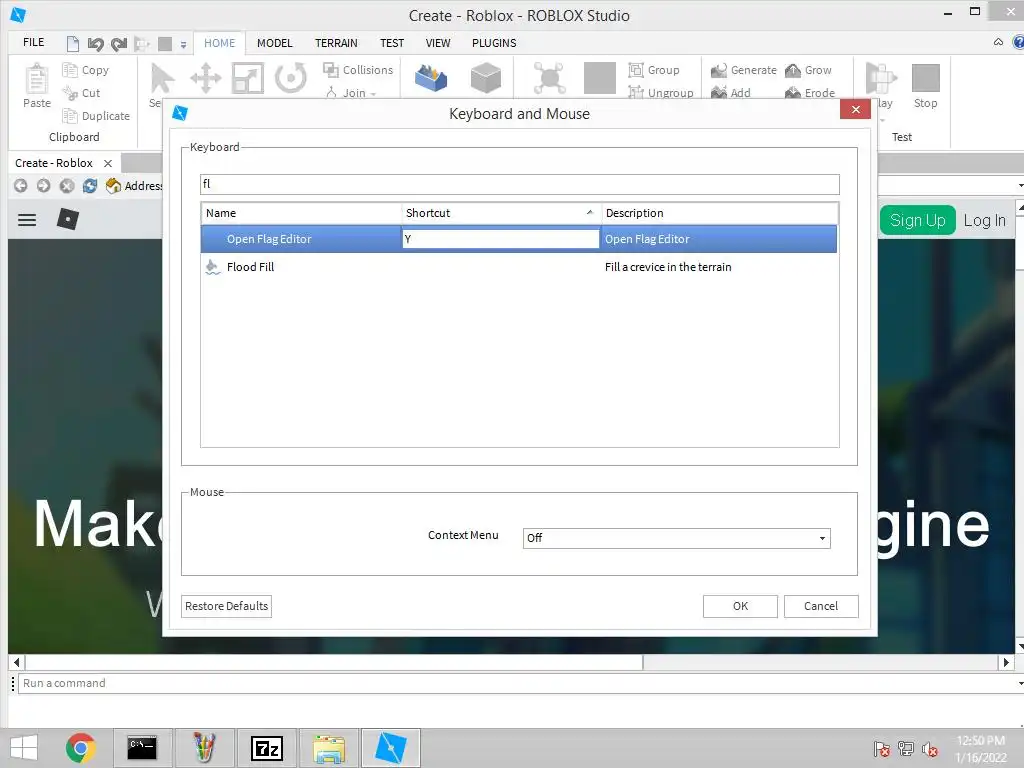1024x768 pixels.
Task: Click the horizontal scrollbar right arrow
Action: [x=1006, y=662]
